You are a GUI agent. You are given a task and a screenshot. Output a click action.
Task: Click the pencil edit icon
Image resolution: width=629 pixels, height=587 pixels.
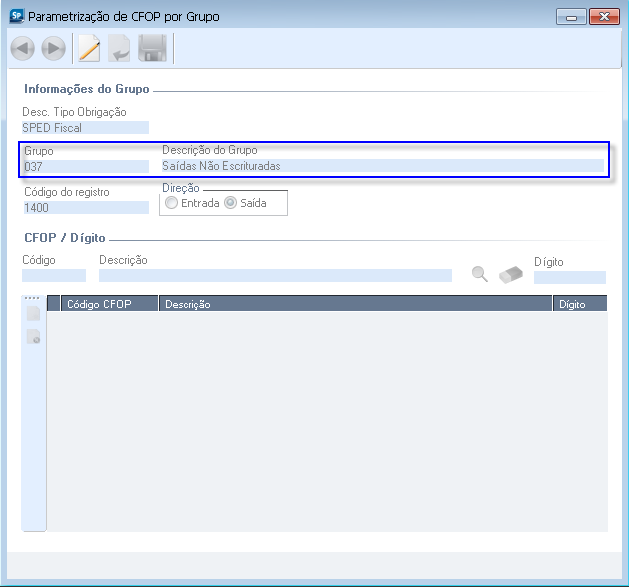click(x=89, y=49)
